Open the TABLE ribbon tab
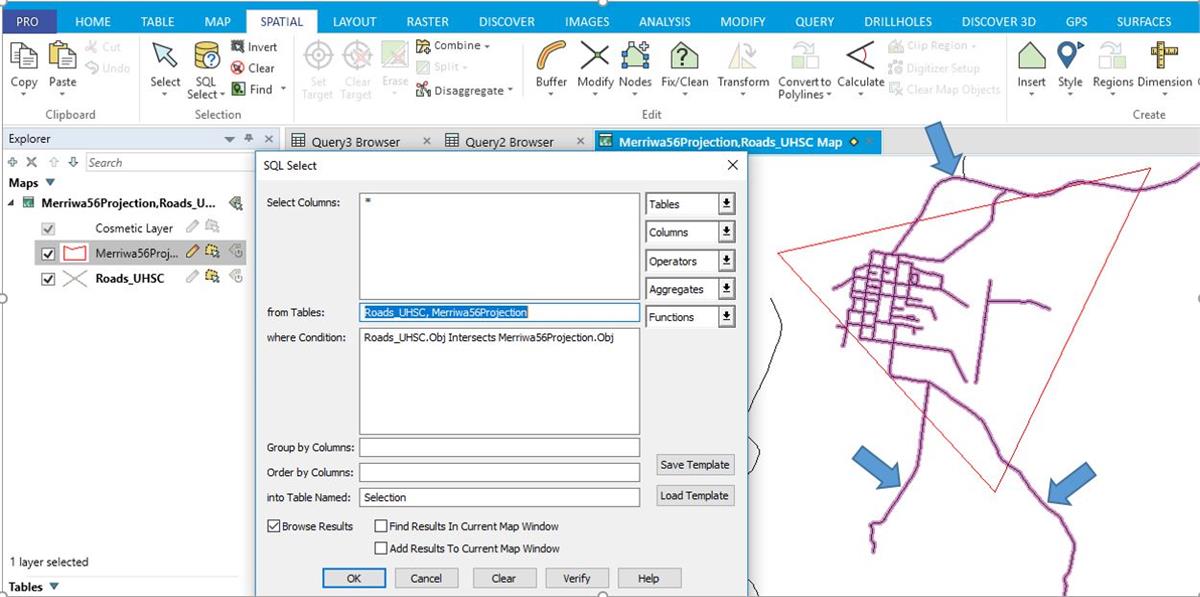Screen dimensions: 1200x597 pyautogui.click(x=157, y=21)
